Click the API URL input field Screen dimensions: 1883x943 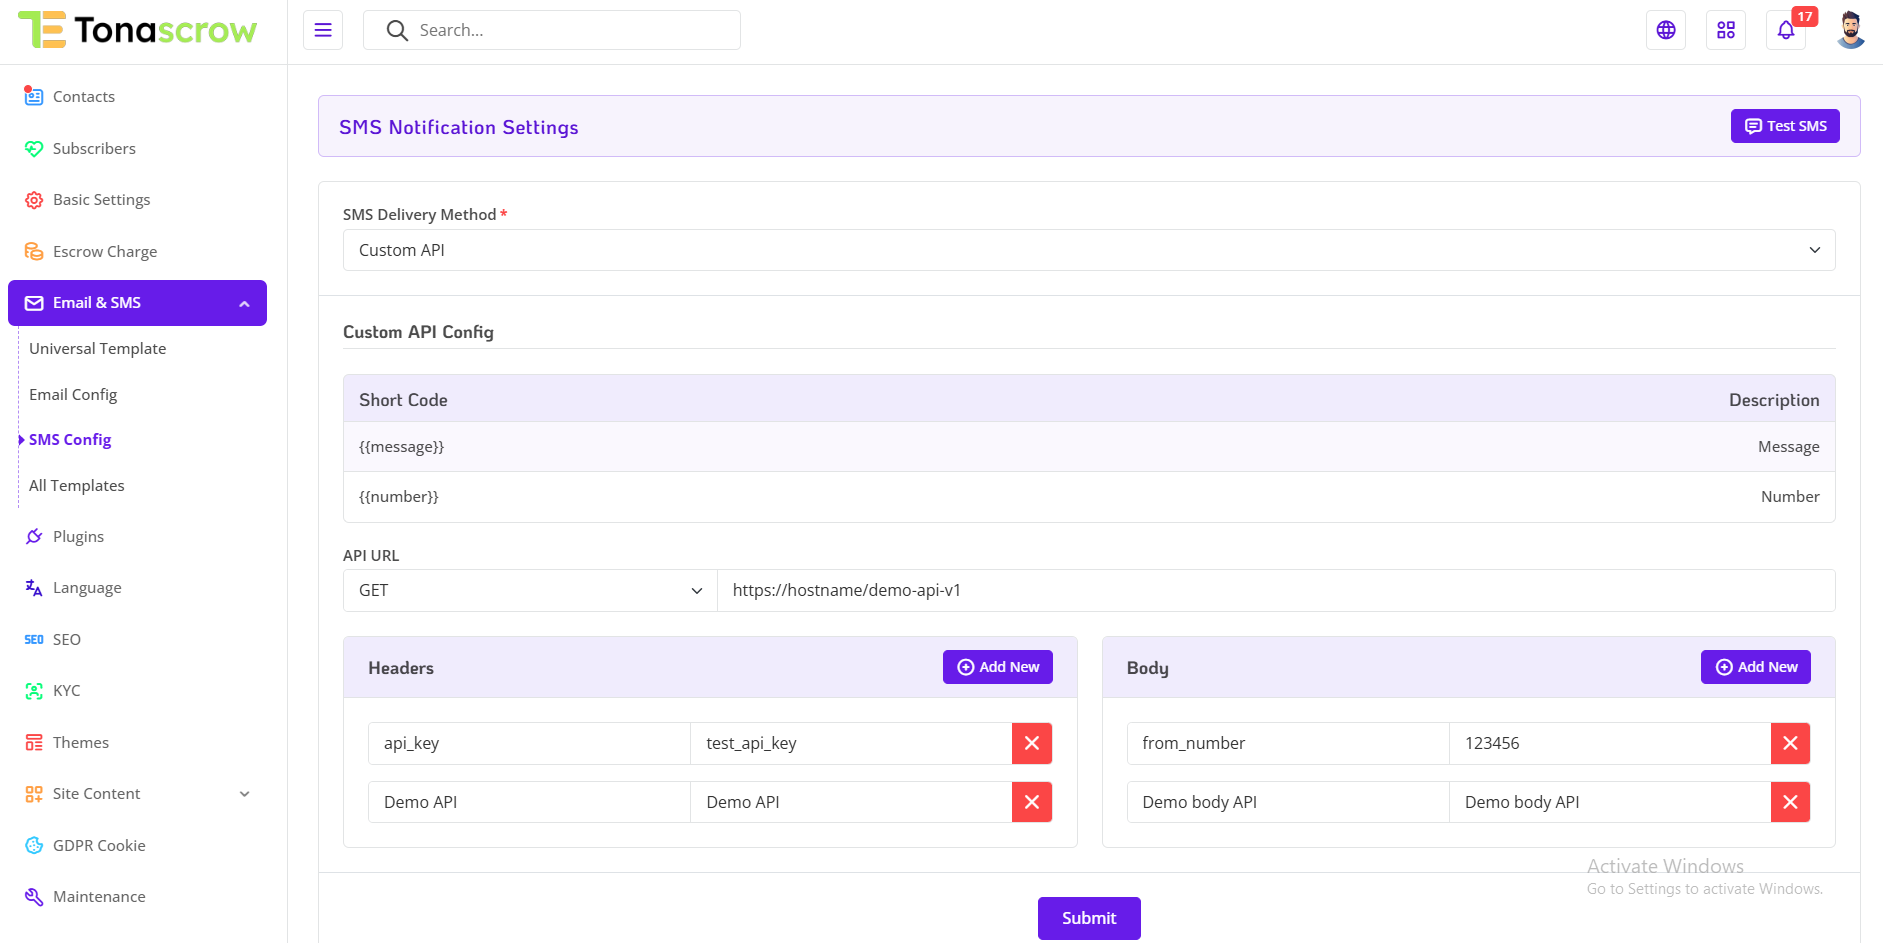(1275, 590)
